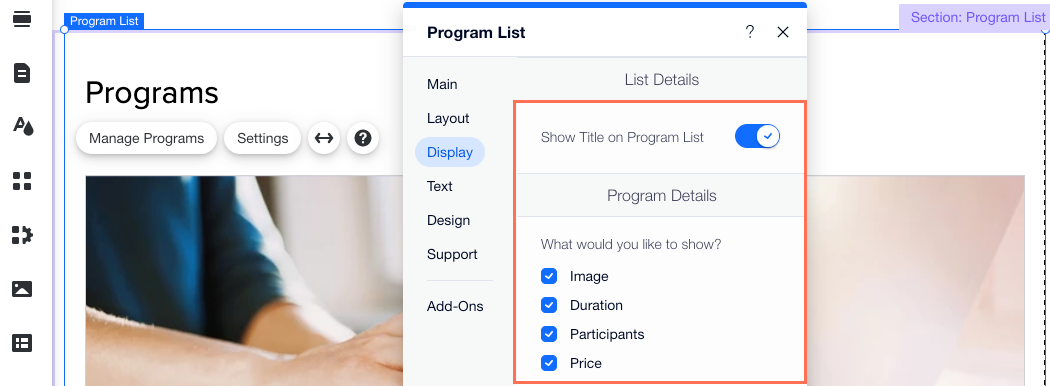Switch to the Design tab
The image size is (1050, 386).
click(449, 220)
